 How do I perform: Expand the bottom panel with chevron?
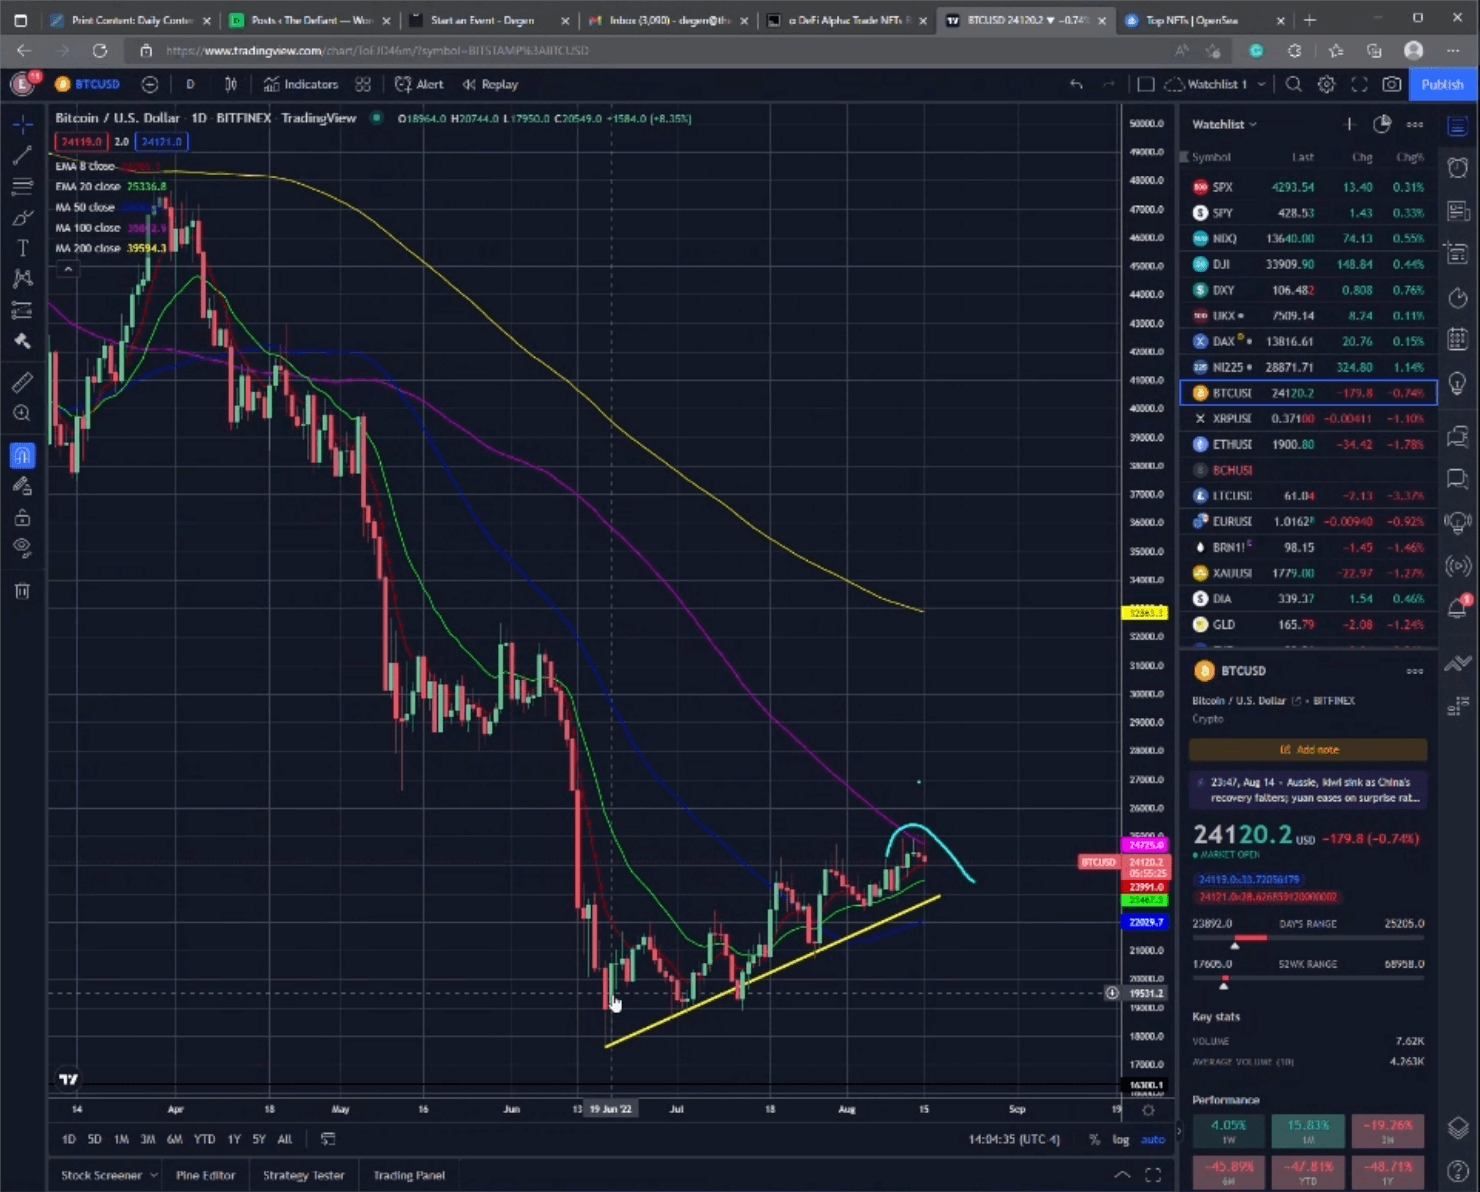pos(1122,1175)
